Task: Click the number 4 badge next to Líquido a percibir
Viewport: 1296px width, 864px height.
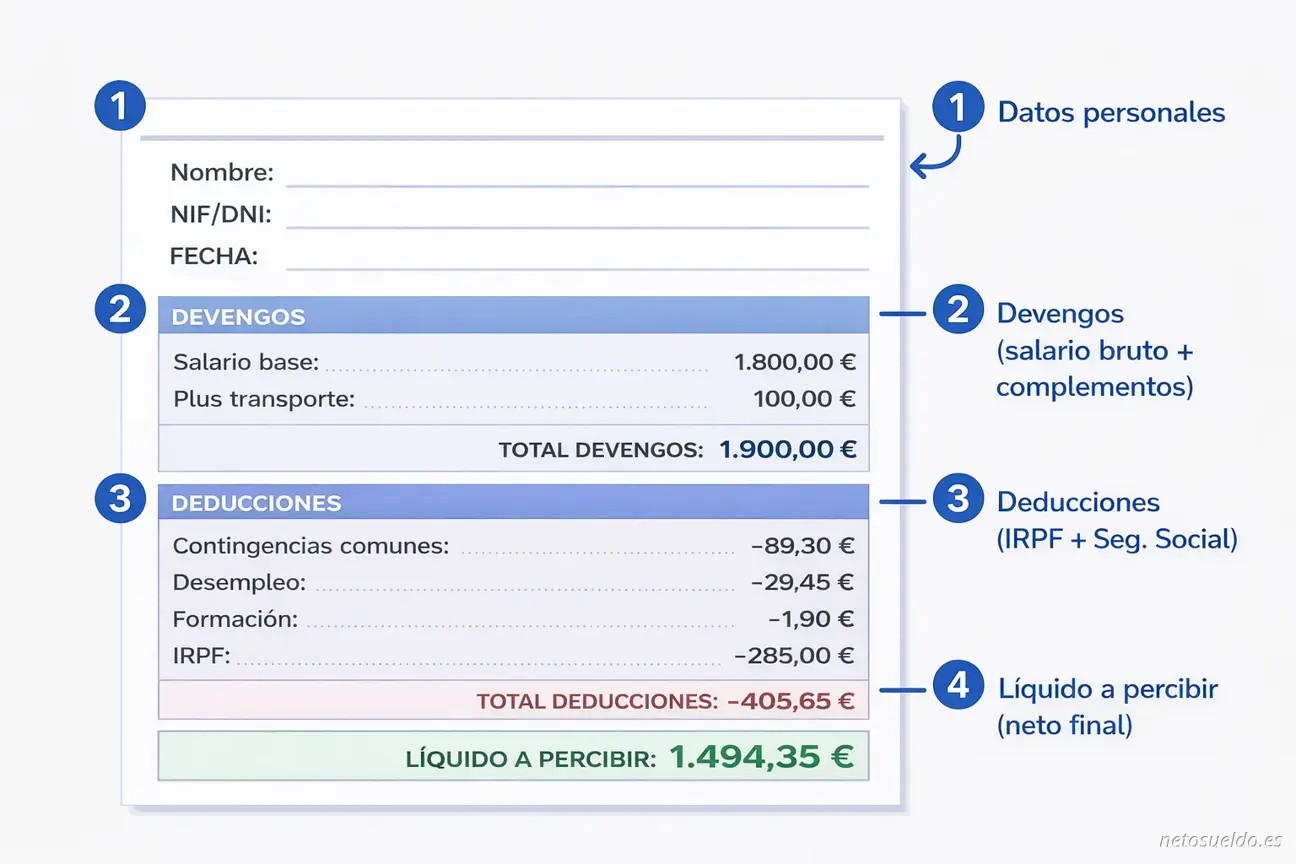Action: (957, 687)
